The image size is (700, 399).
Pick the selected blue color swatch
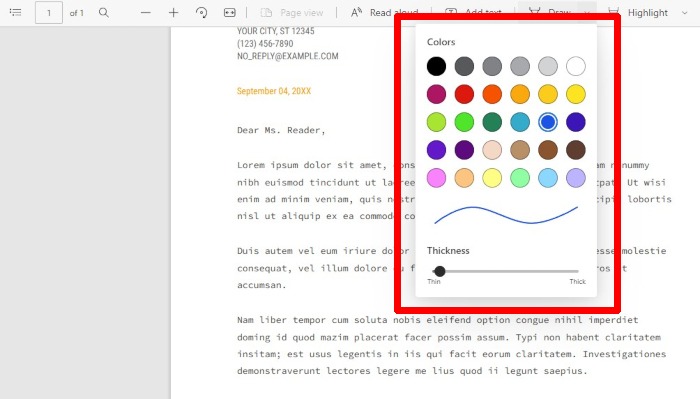[548, 122]
